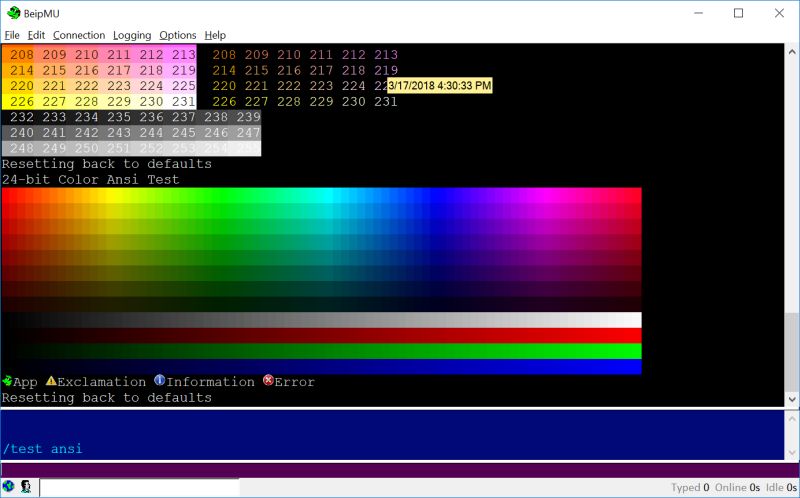The height and width of the screenshot is (498, 800).
Task: Click the orange 208 text on black background
Action: click(224, 55)
